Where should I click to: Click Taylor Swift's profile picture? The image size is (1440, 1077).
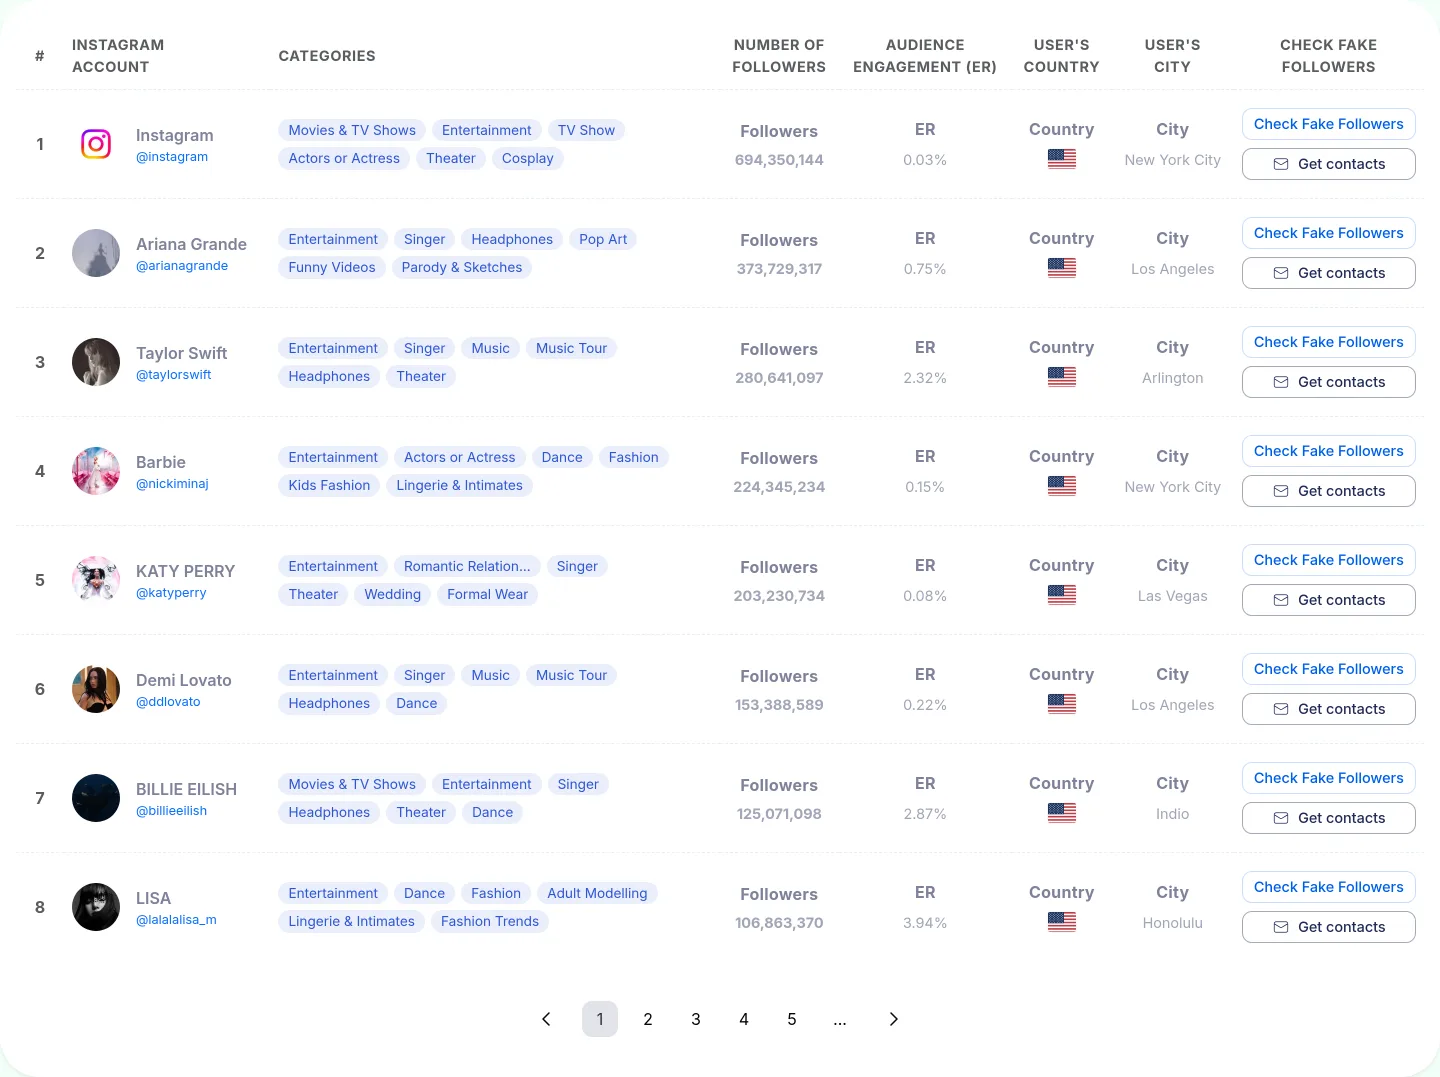pos(96,362)
